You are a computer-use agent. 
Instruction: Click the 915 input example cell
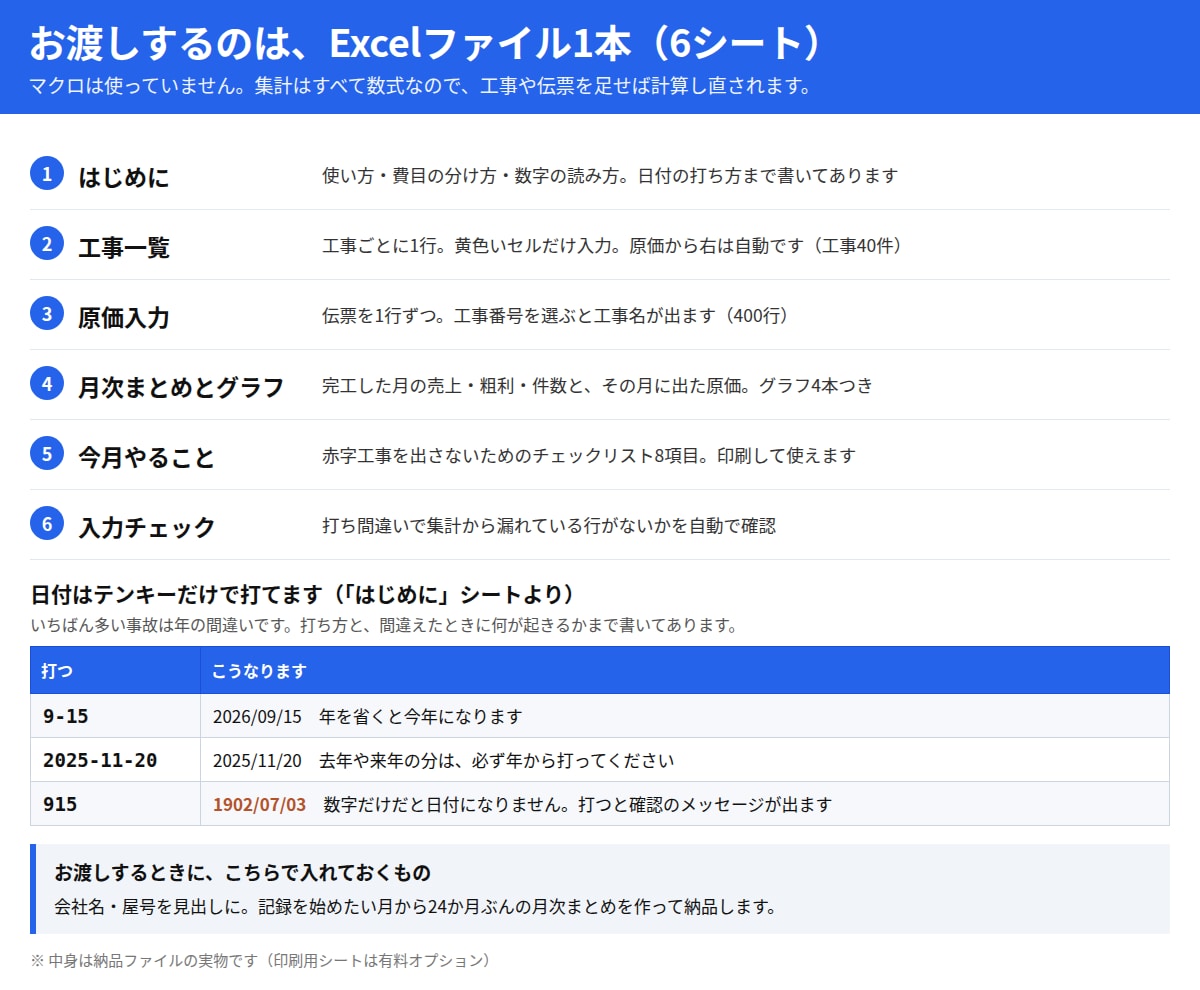pos(115,804)
